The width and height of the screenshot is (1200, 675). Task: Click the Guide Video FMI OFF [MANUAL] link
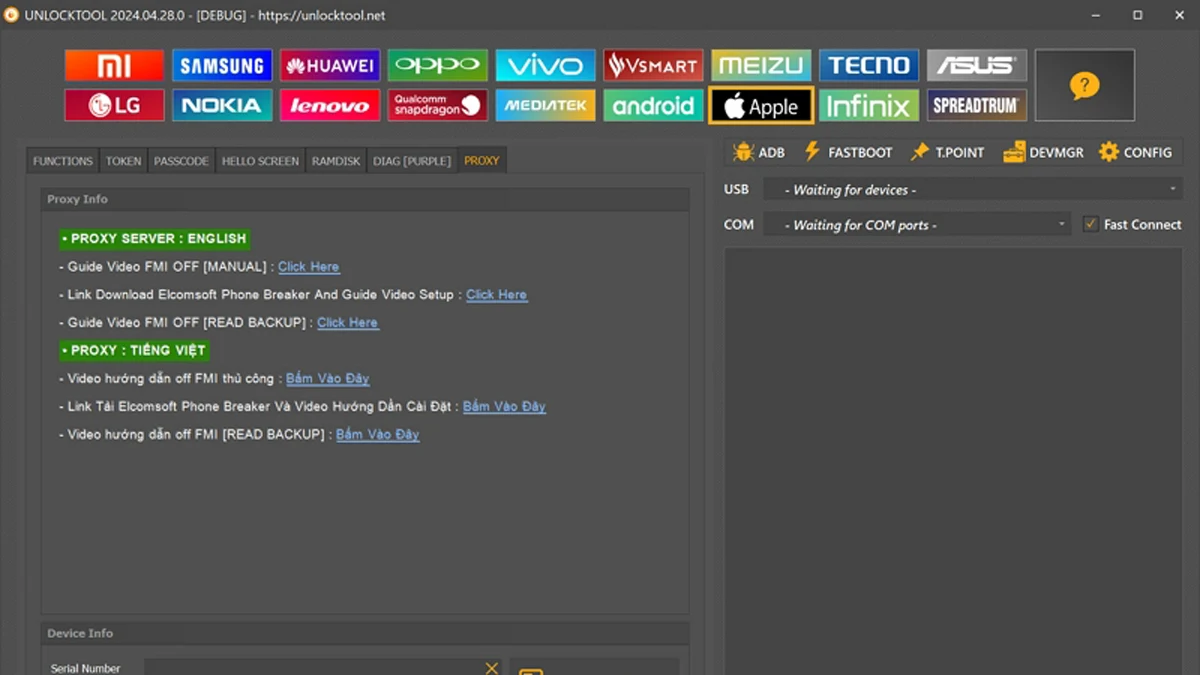point(308,267)
